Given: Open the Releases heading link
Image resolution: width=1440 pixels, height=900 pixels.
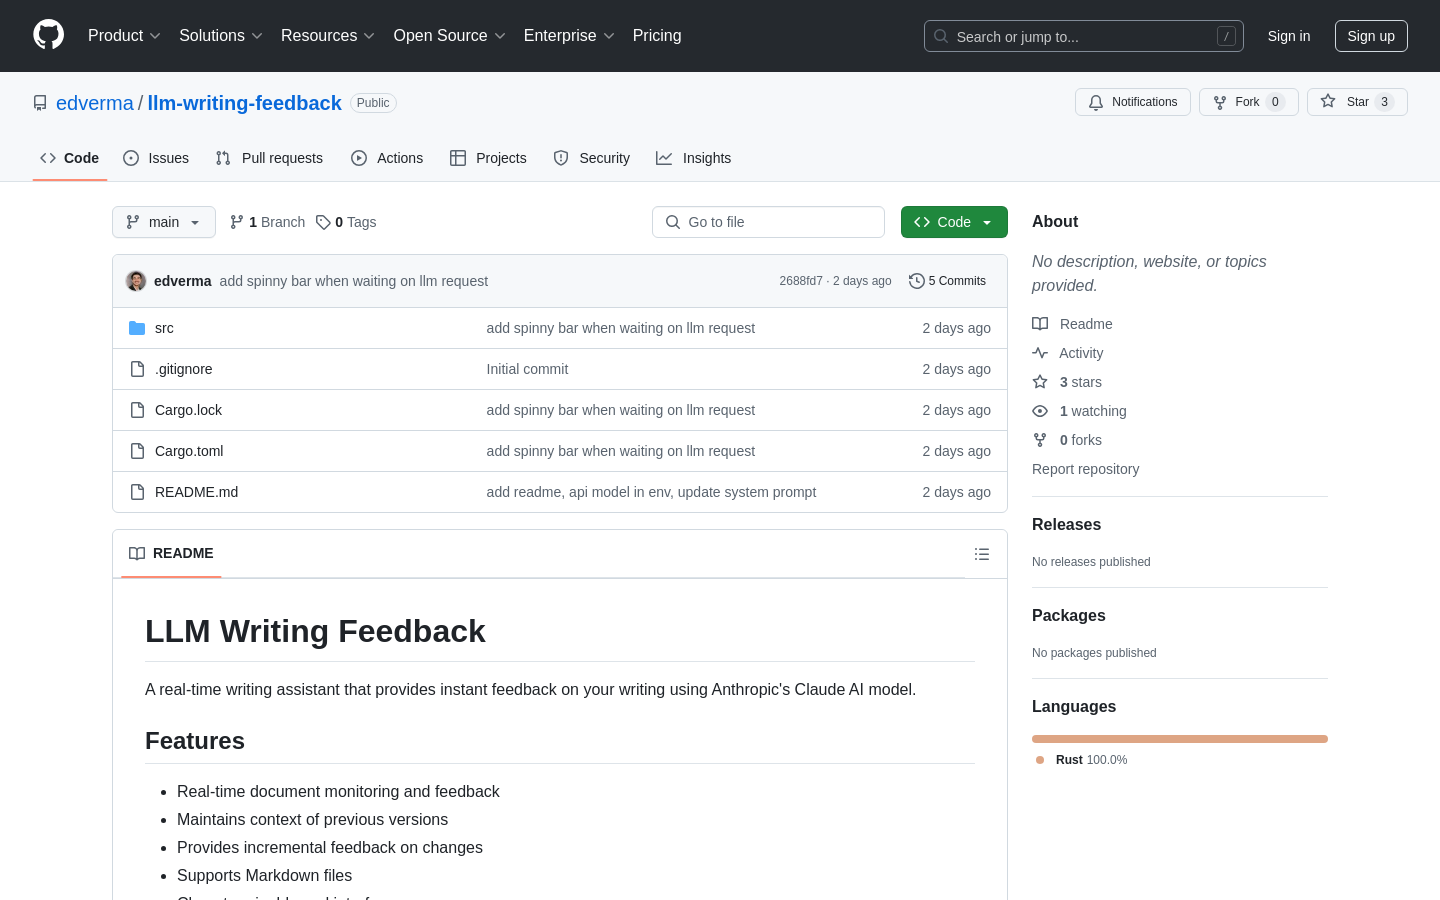Looking at the screenshot, I should (x=1066, y=525).
